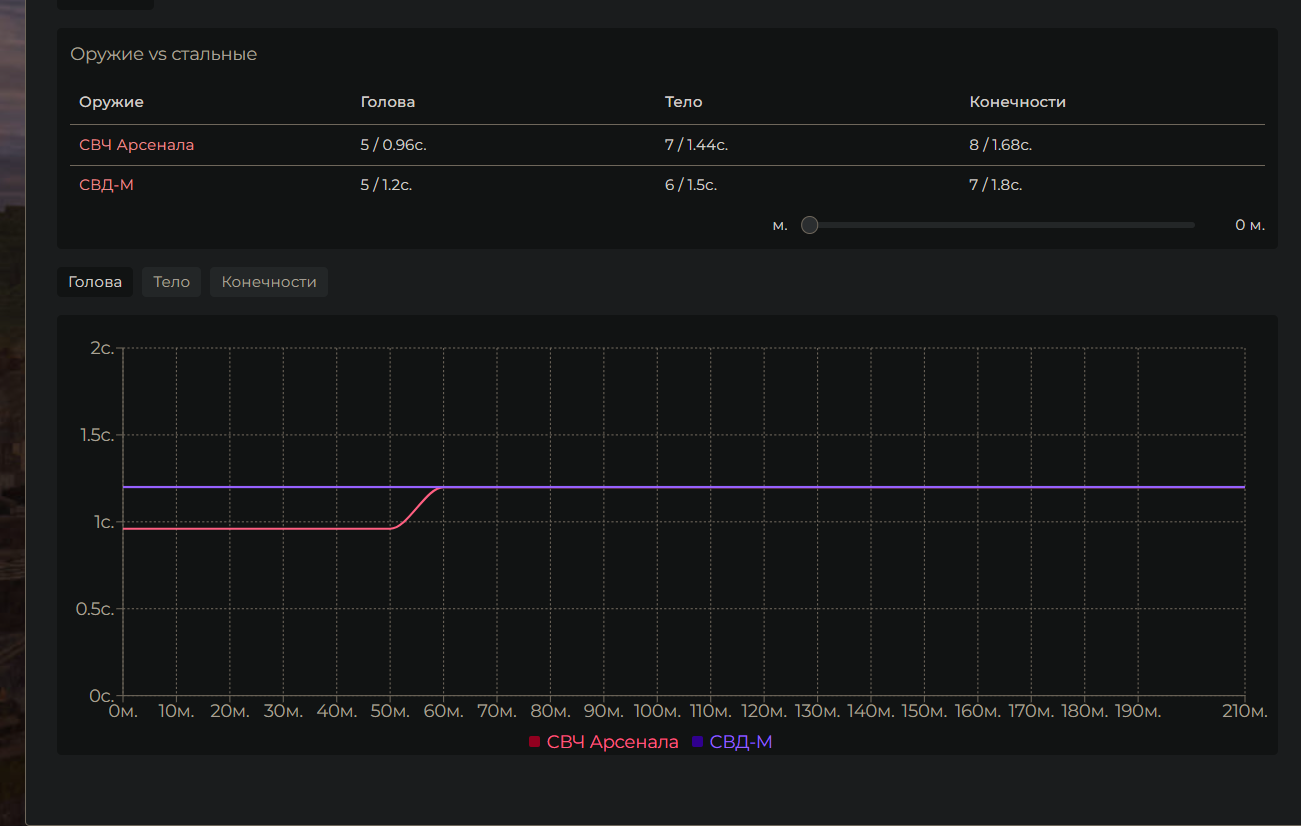
Task: Open the СВЧ Арсенала weapon link in table
Action: click(136, 145)
